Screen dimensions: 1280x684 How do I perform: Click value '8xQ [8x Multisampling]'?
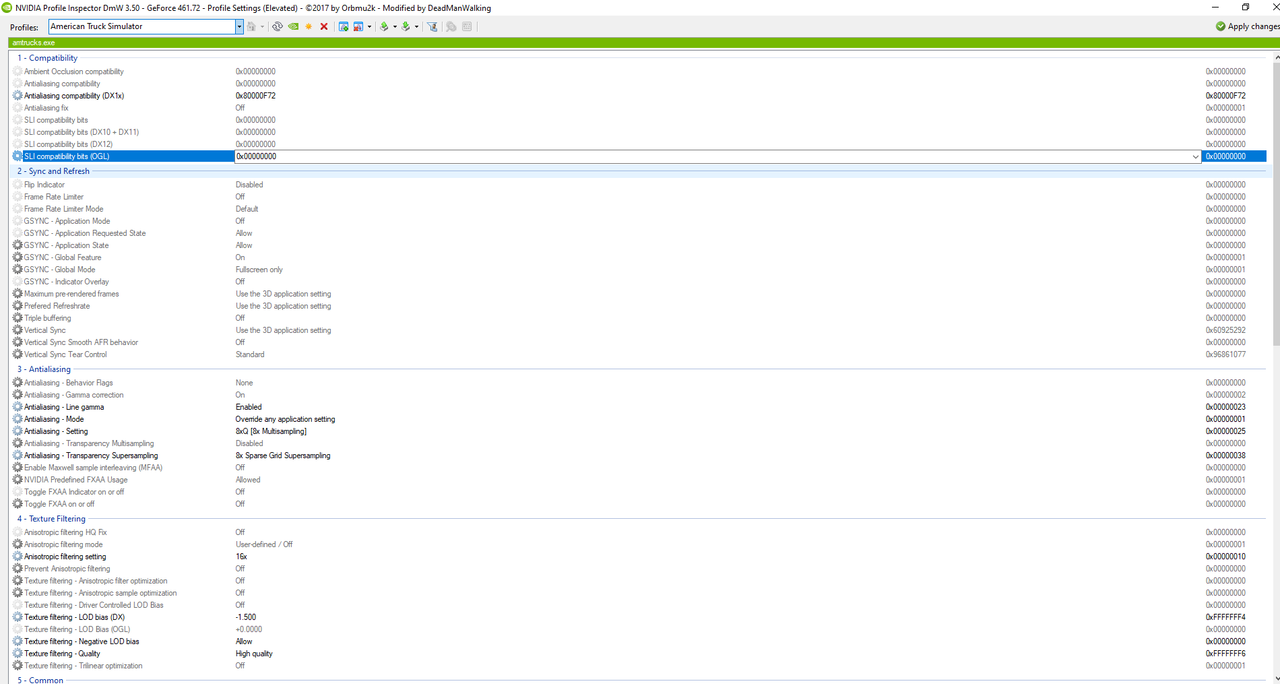pyautogui.click(x=271, y=431)
